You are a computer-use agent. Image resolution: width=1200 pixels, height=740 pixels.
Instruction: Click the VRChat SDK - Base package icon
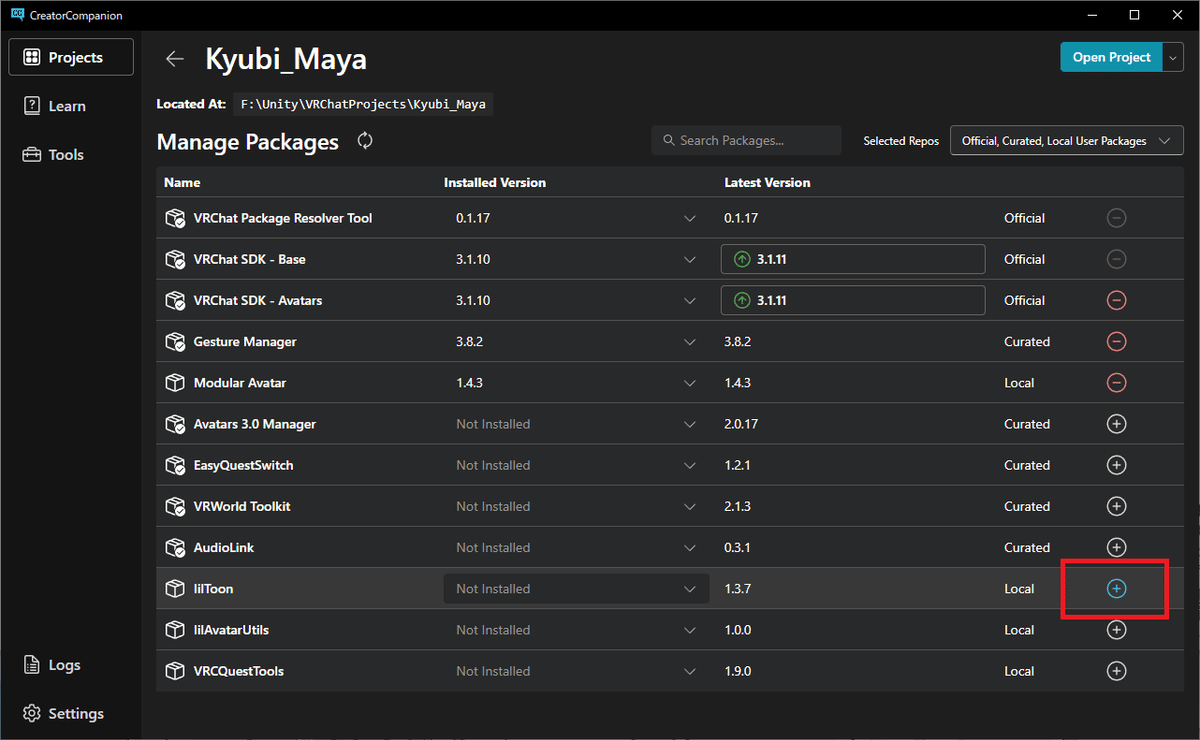(x=175, y=259)
